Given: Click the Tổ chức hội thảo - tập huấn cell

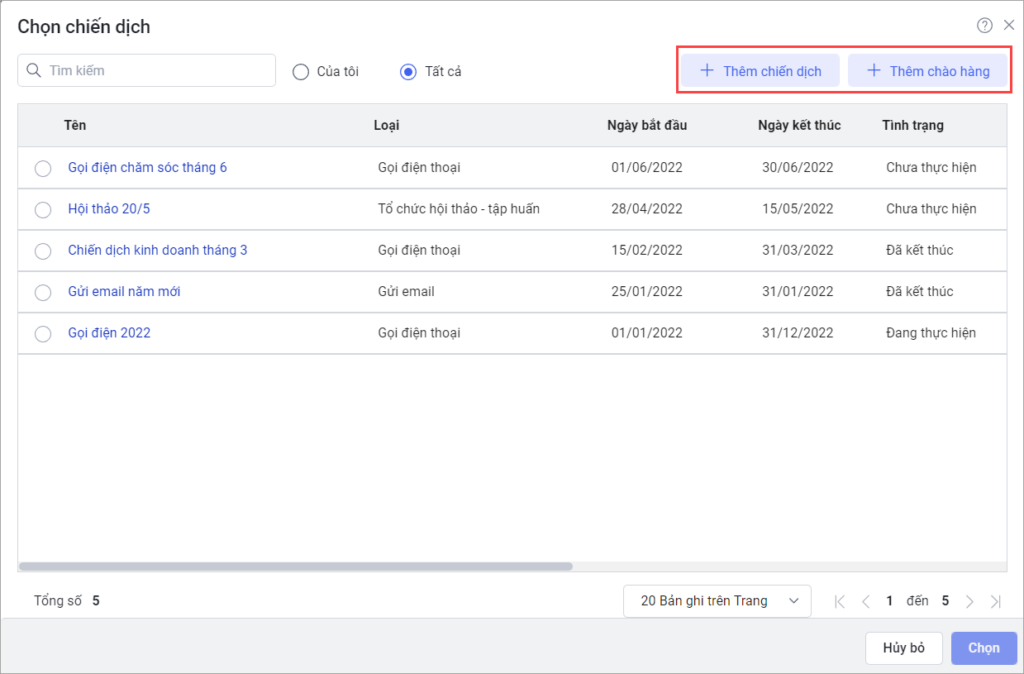Looking at the screenshot, I should click(458, 209).
